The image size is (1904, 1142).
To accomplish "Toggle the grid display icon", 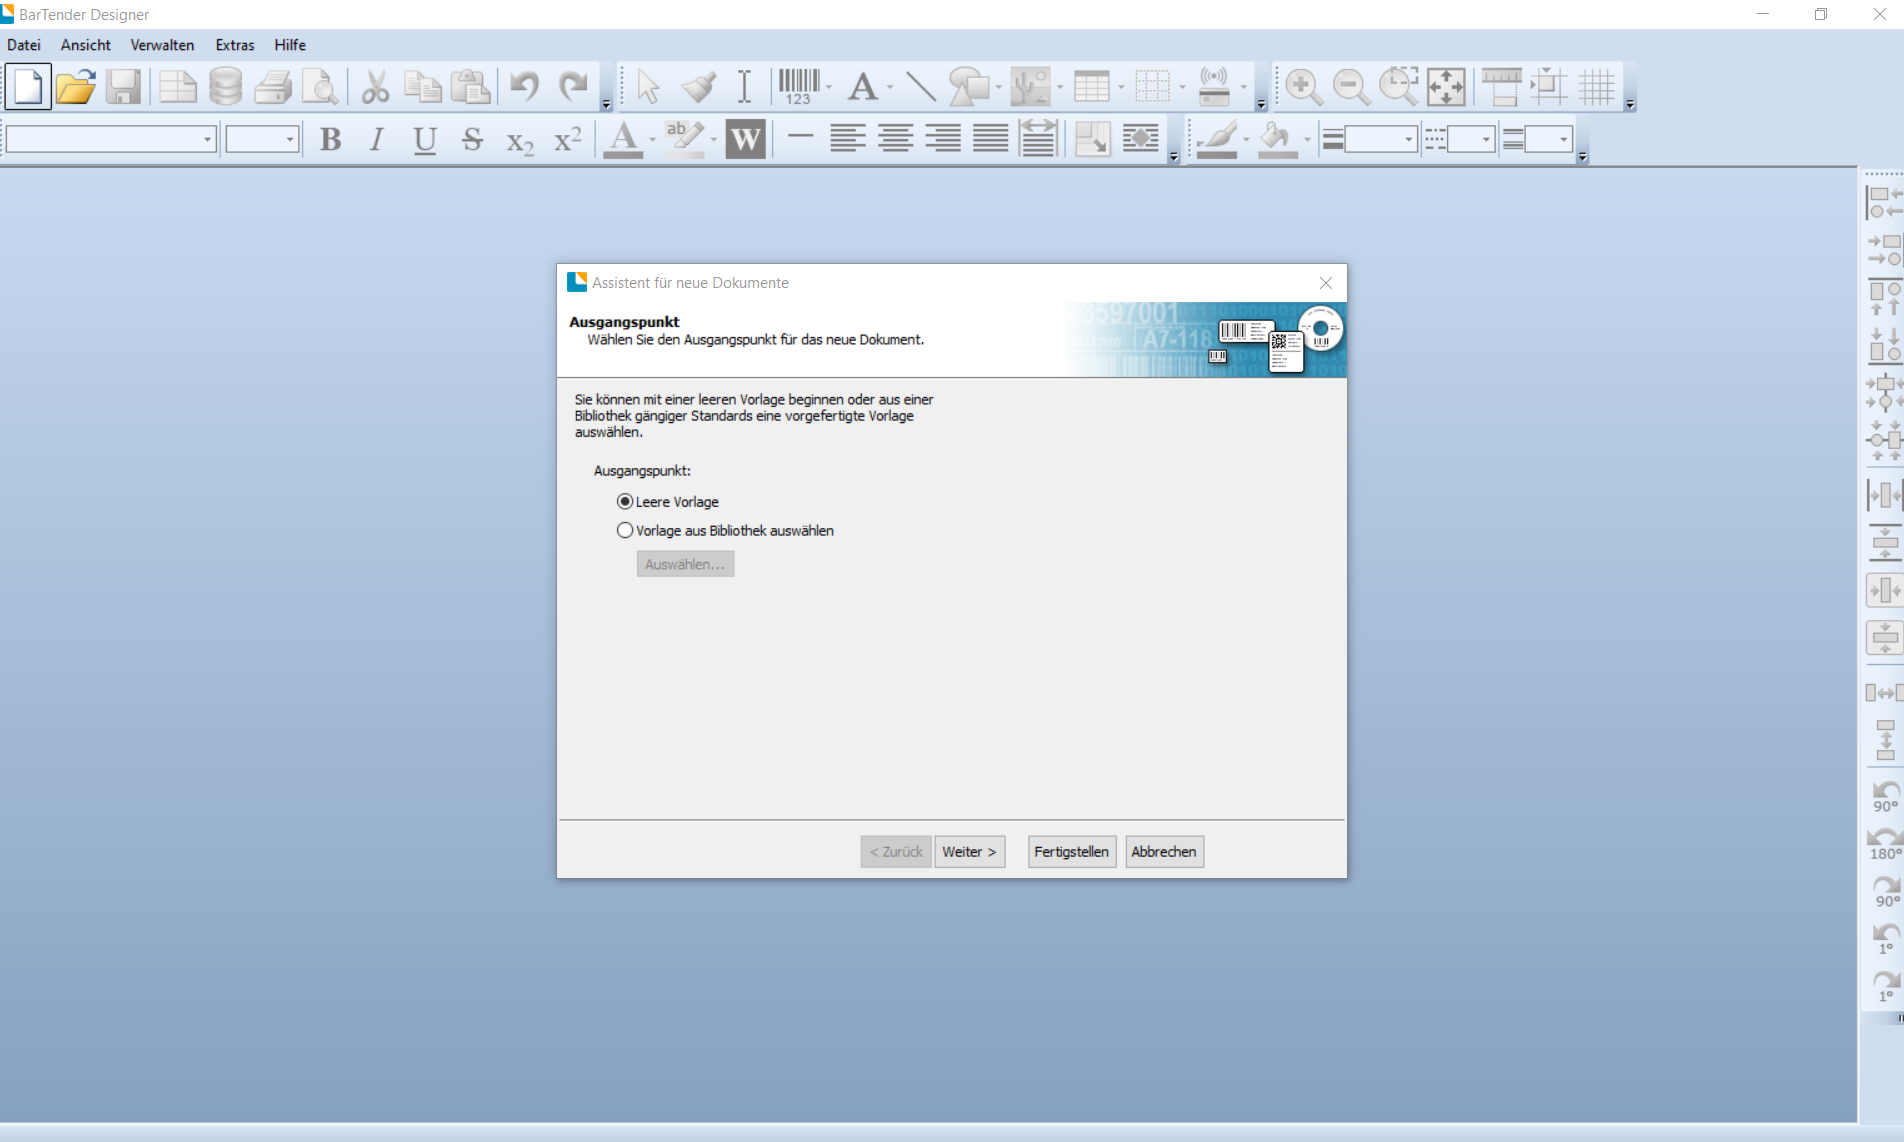I will pos(1597,87).
